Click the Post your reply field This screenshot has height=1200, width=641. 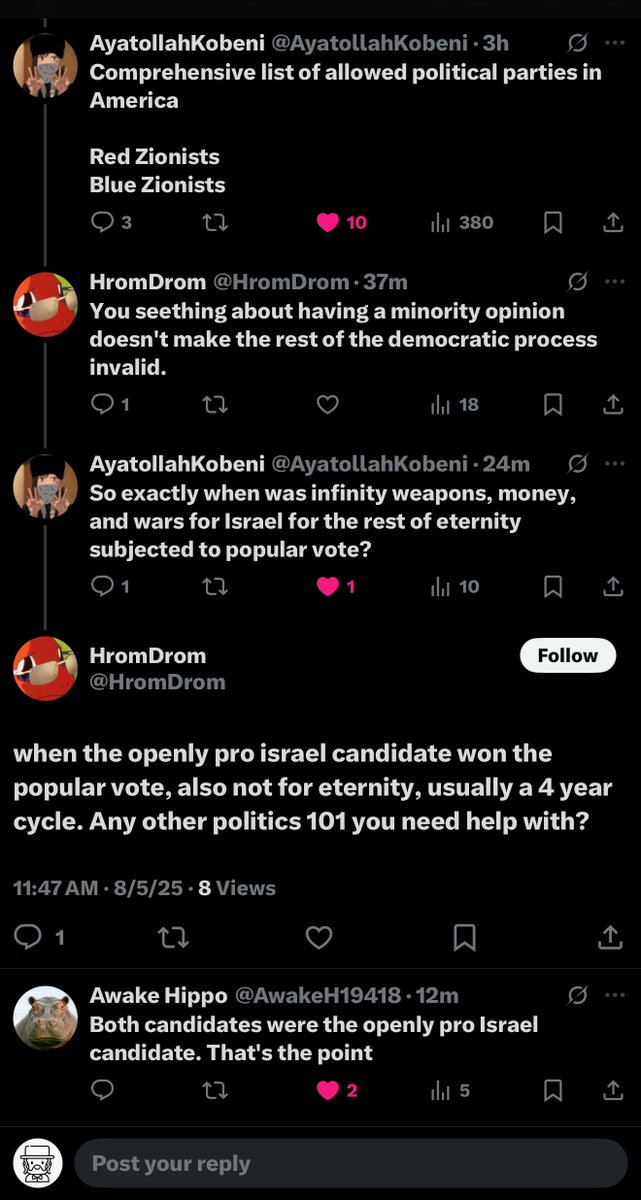(x=350, y=1164)
